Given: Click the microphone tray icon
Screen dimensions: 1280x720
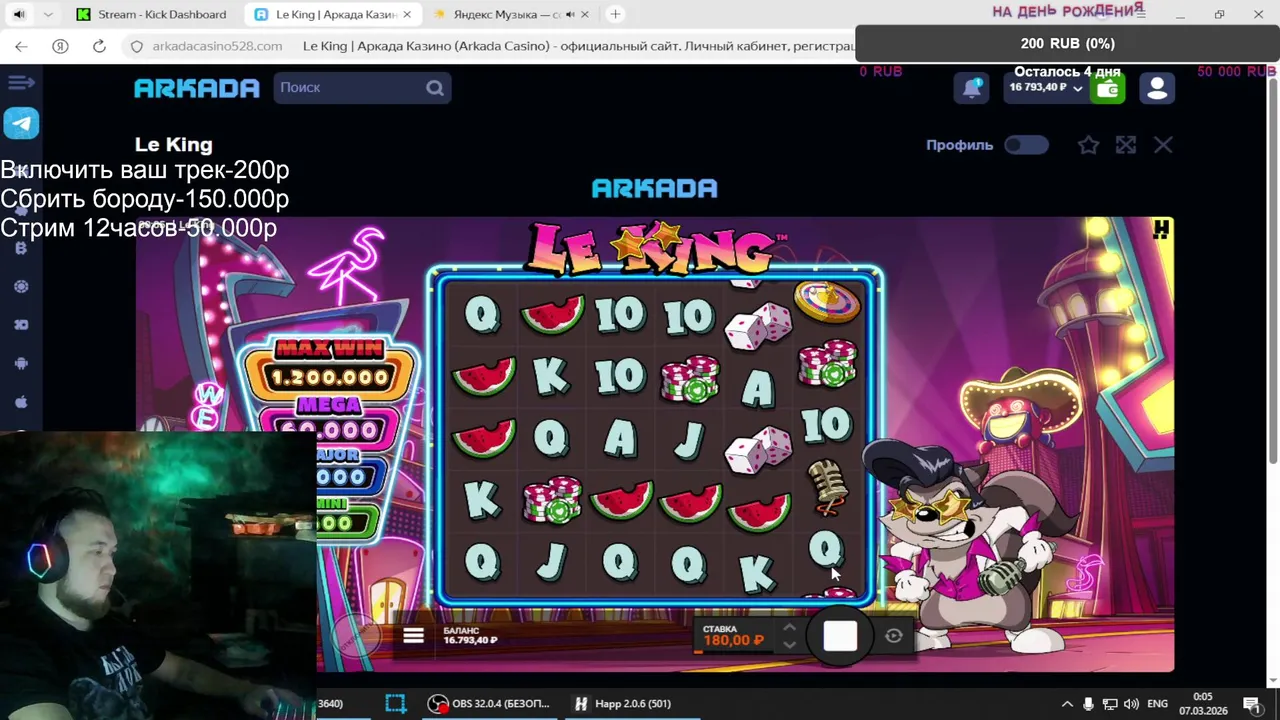Looking at the screenshot, I should click(1089, 704).
